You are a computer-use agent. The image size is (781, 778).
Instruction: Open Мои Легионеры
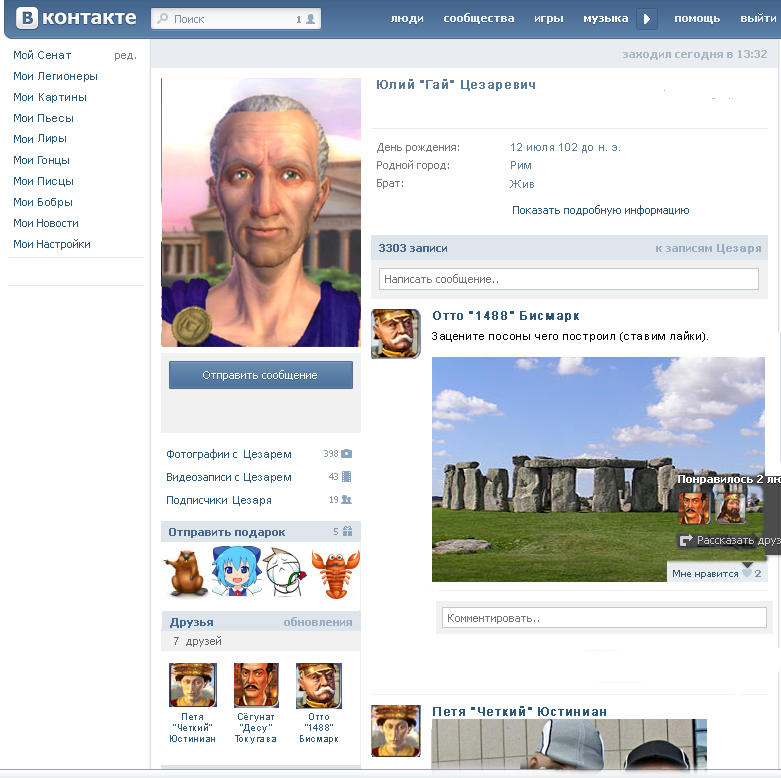tap(55, 76)
